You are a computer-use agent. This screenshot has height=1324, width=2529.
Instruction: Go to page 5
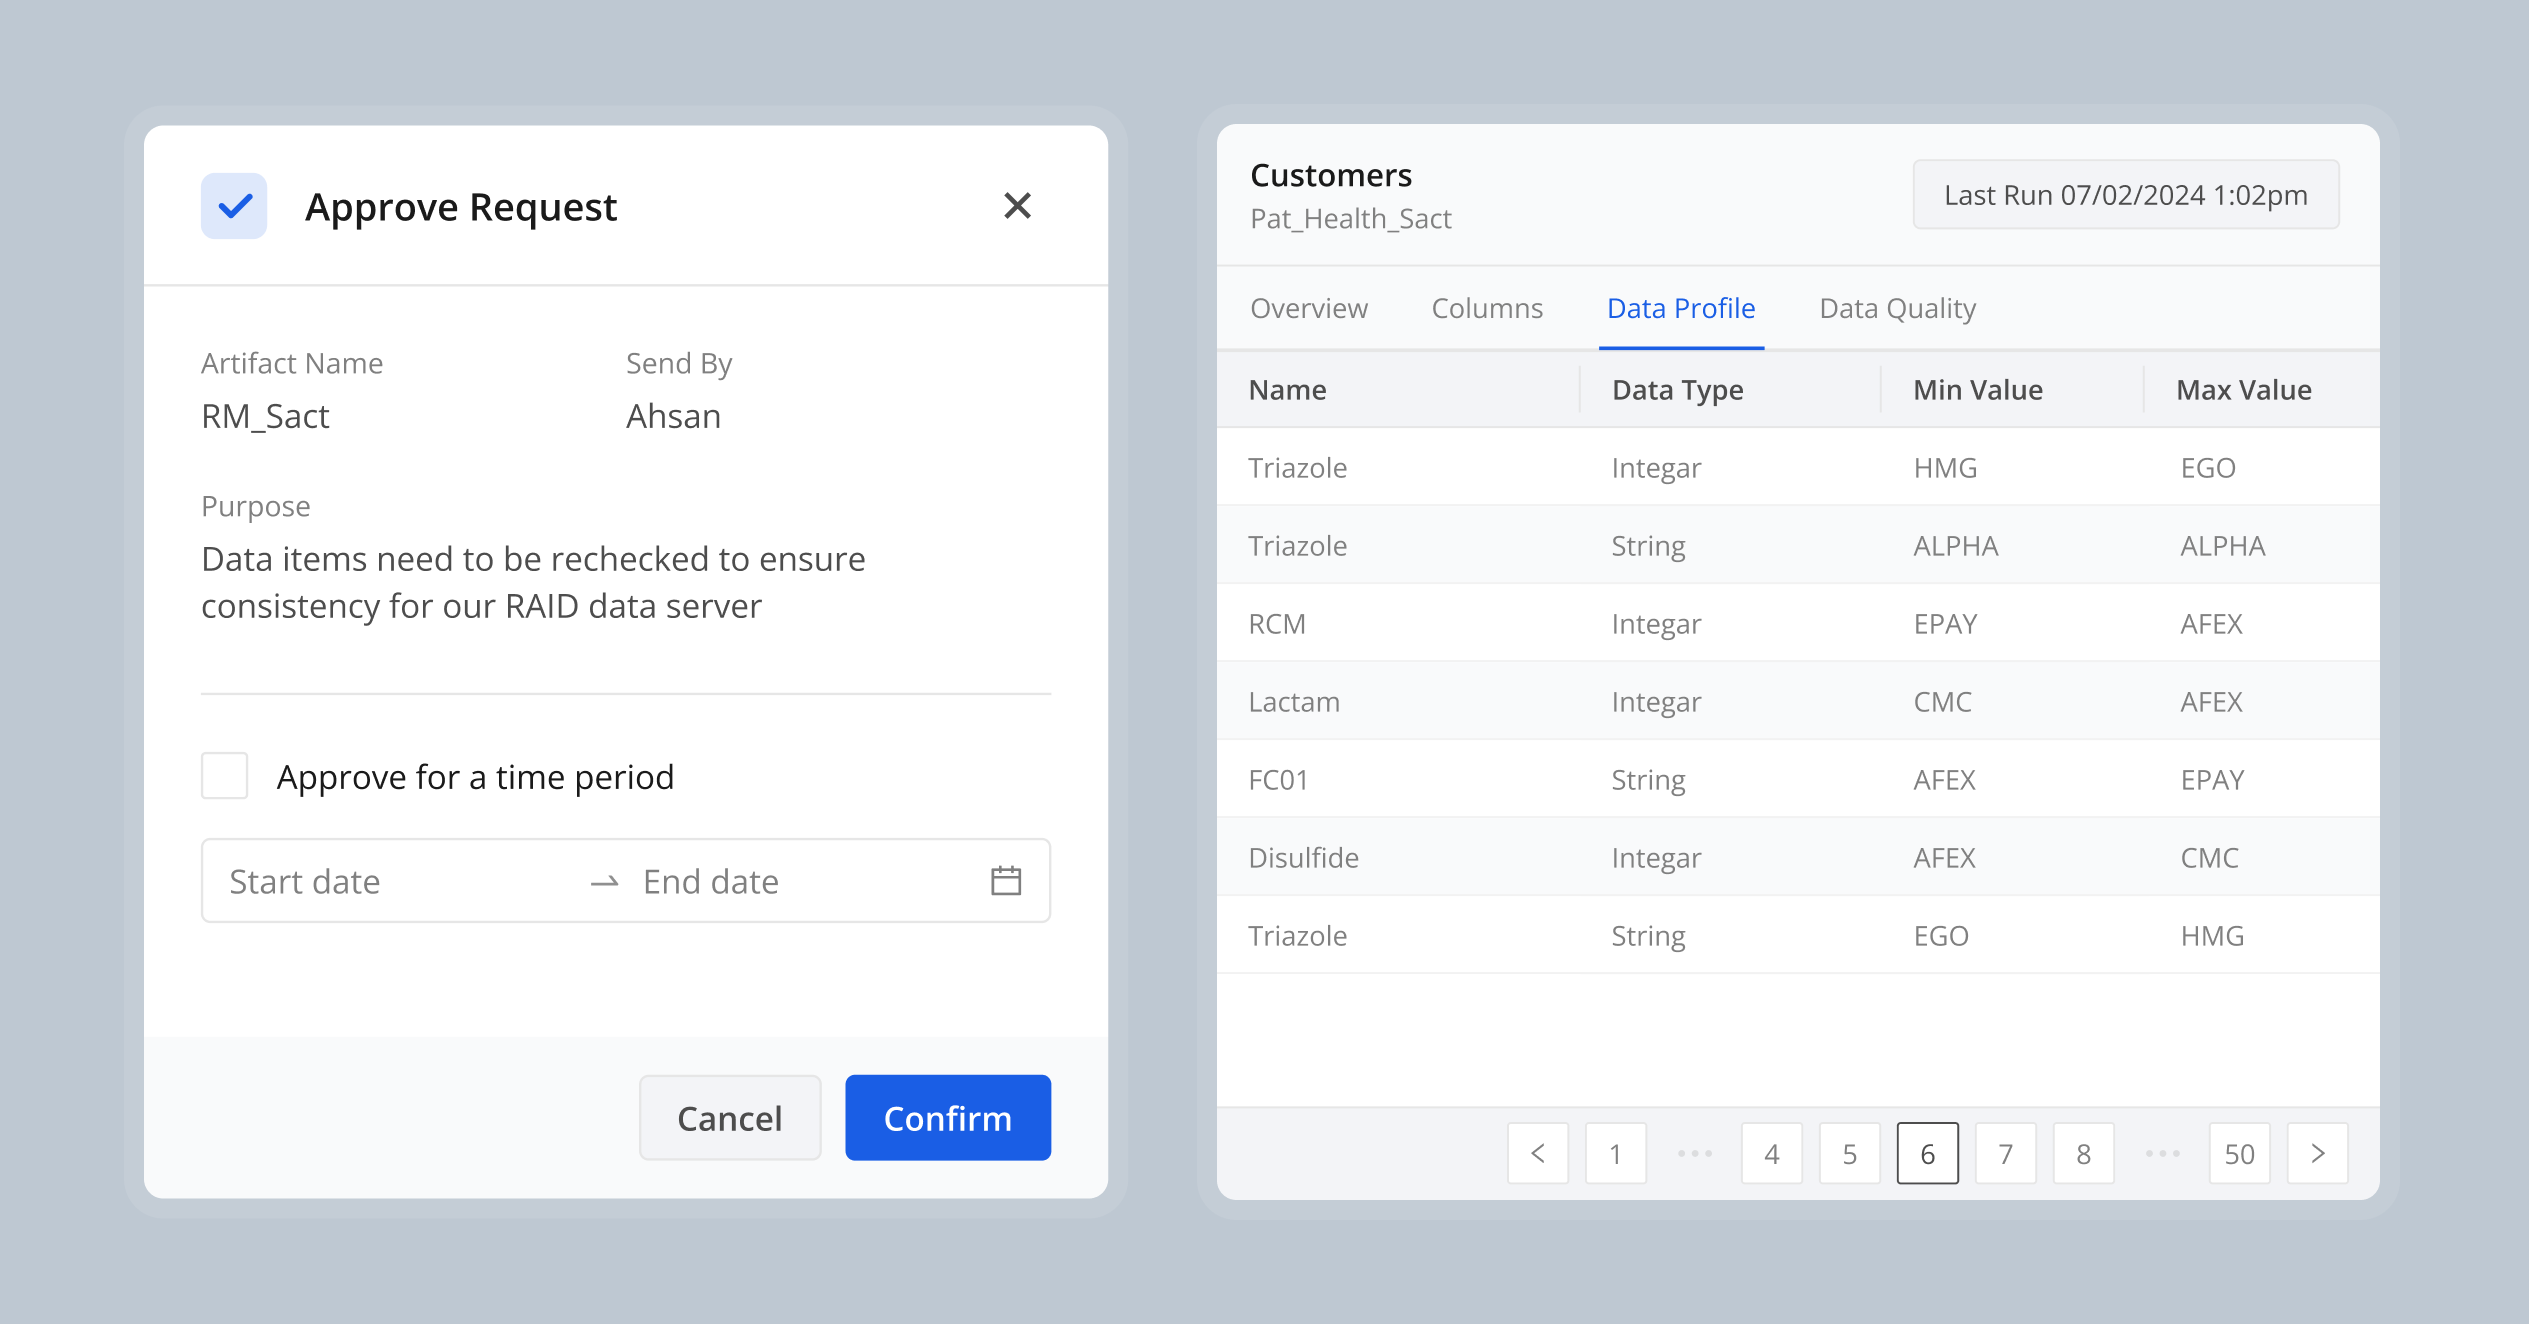click(x=1850, y=1154)
